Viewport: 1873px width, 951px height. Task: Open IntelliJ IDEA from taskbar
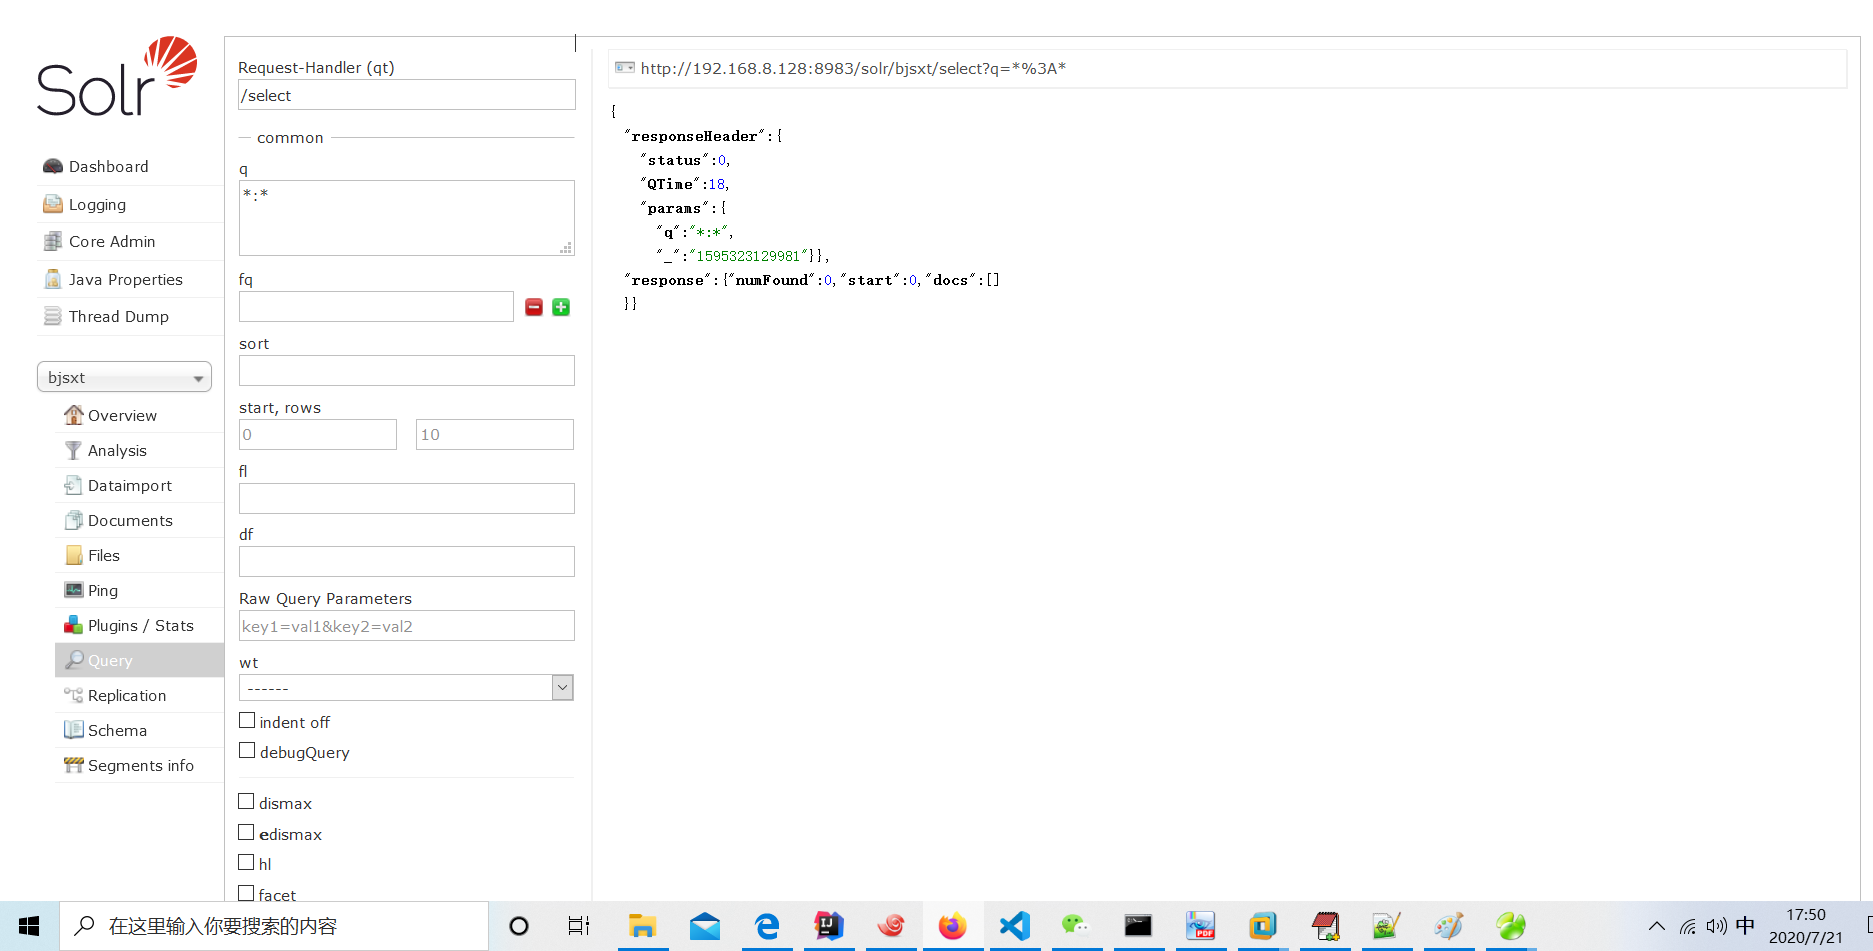[829, 926]
